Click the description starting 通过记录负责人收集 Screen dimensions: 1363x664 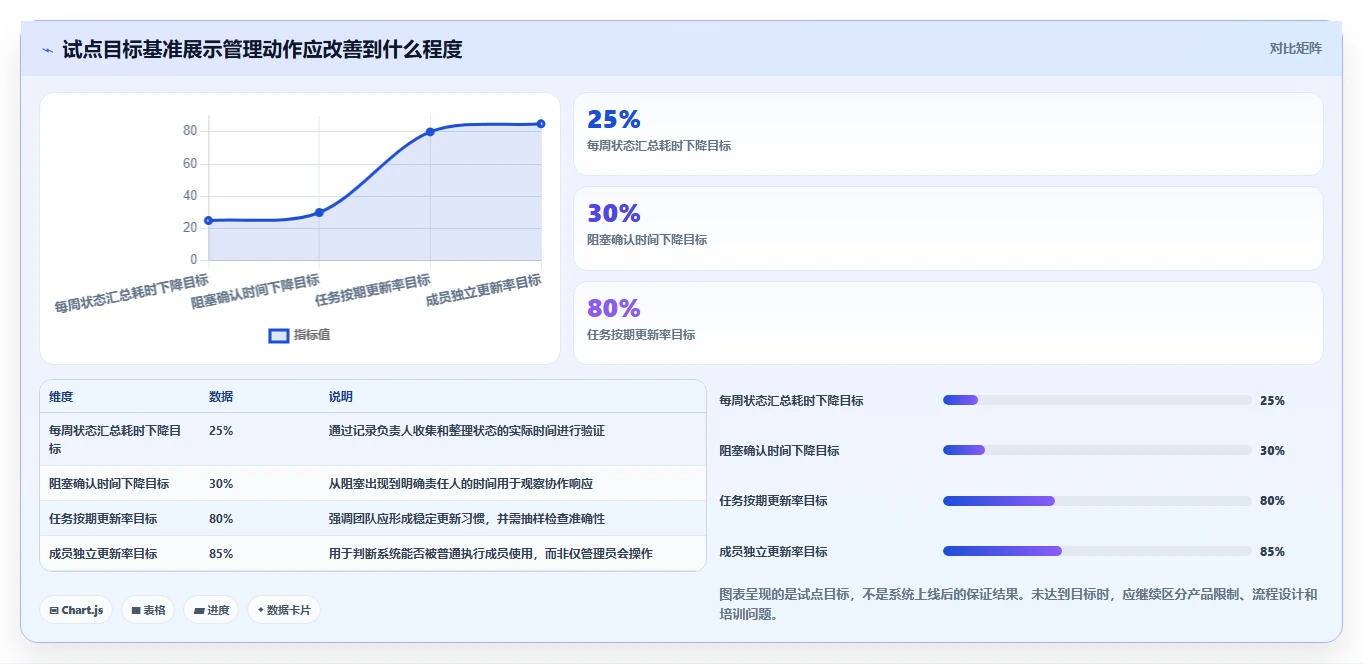pyautogui.click(x=467, y=431)
